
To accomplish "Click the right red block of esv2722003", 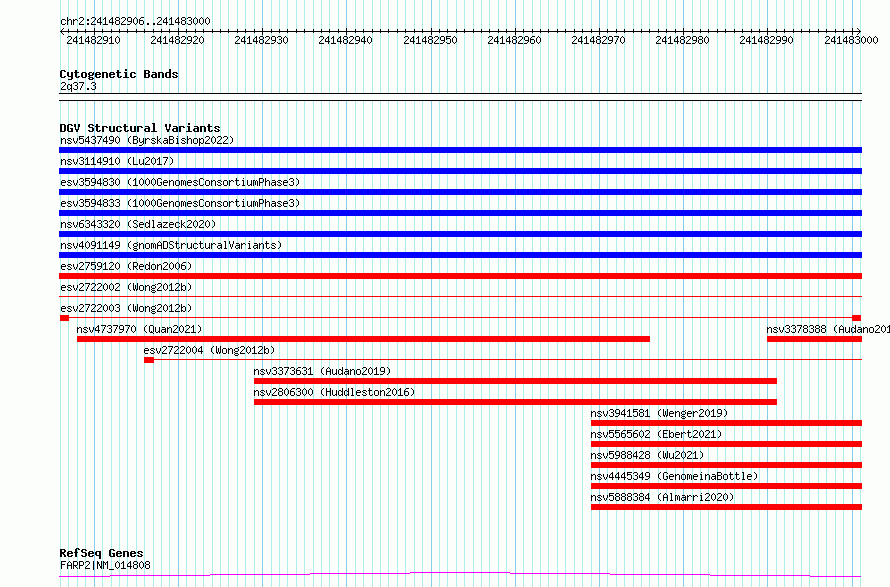I will click(x=857, y=318).
